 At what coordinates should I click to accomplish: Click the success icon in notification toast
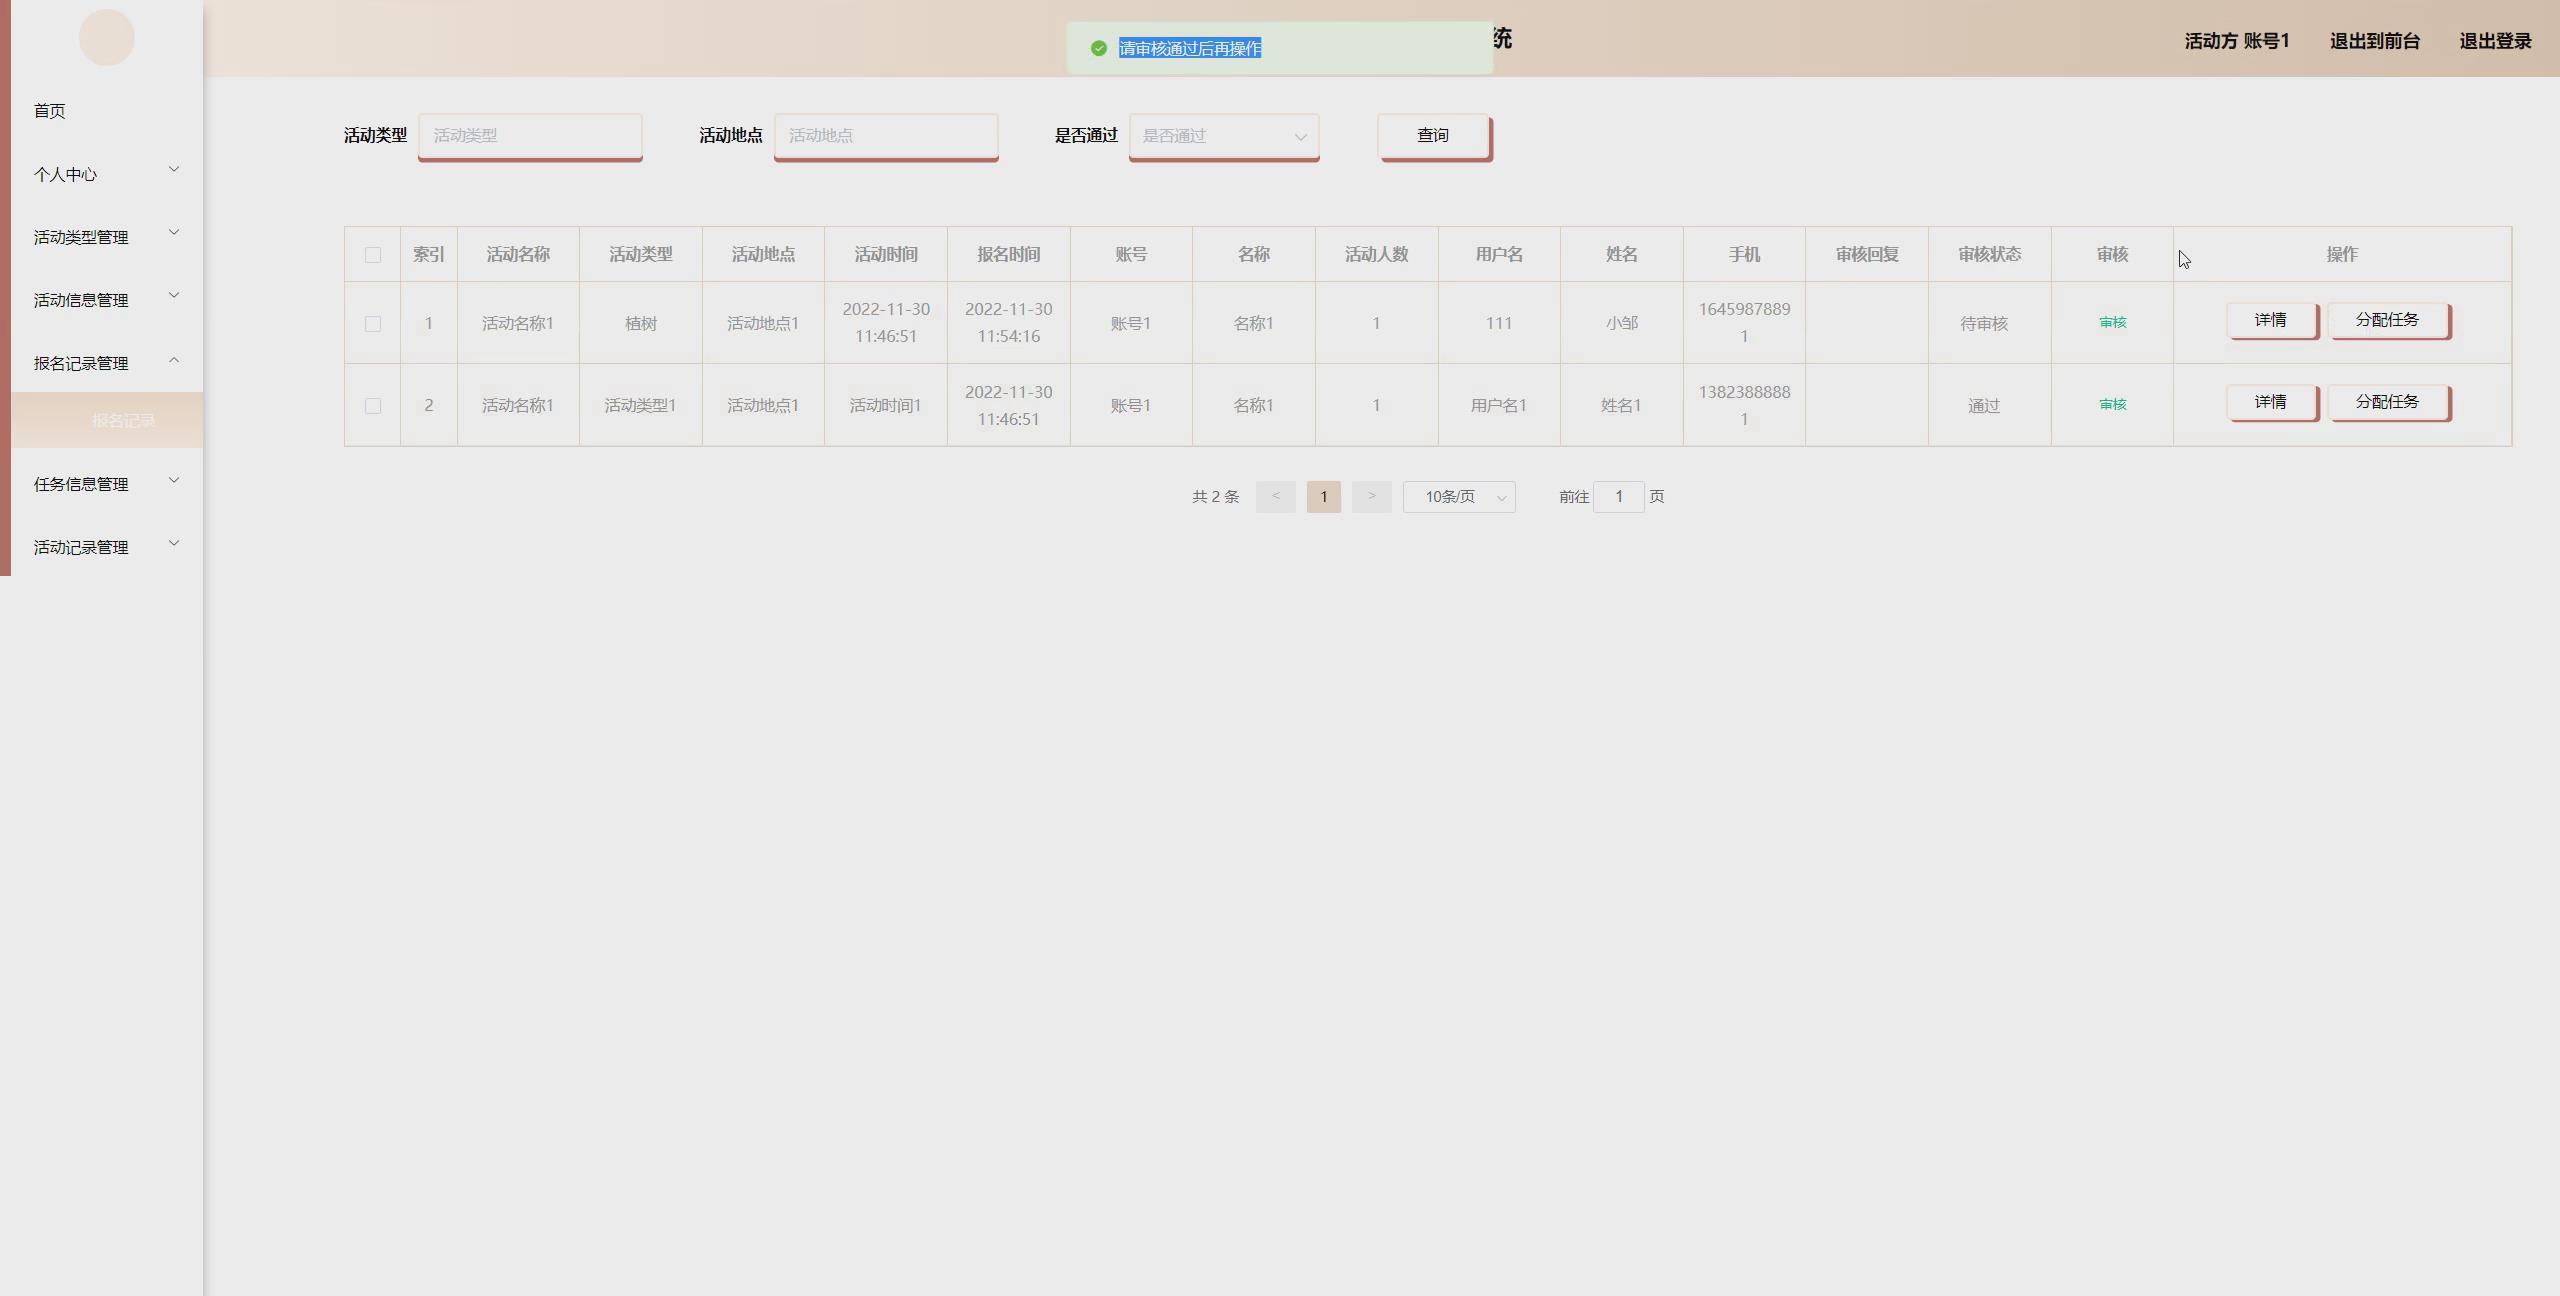click(1098, 48)
